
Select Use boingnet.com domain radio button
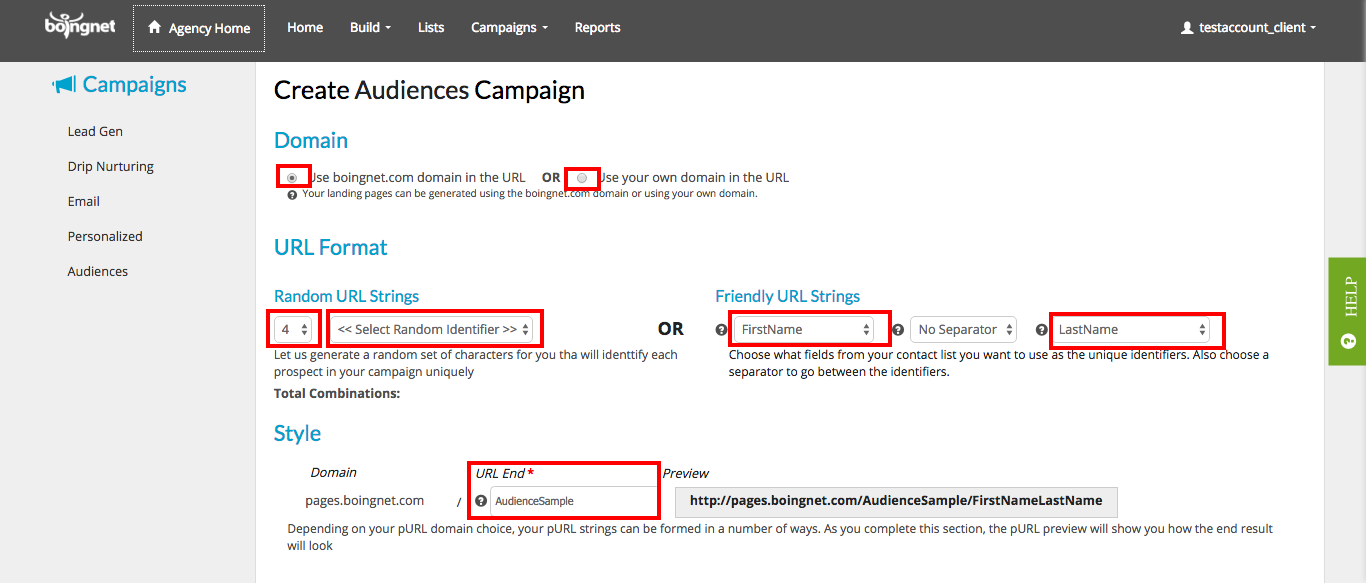pos(292,177)
